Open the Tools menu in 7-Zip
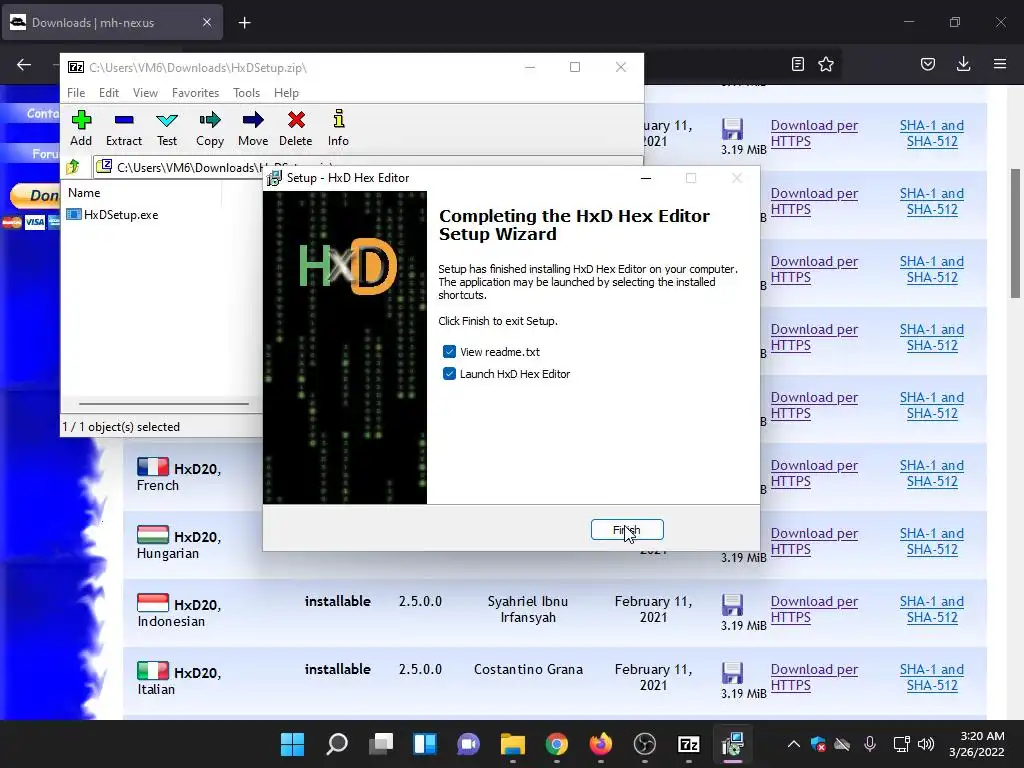Viewport: 1024px width, 768px height. (246, 93)
